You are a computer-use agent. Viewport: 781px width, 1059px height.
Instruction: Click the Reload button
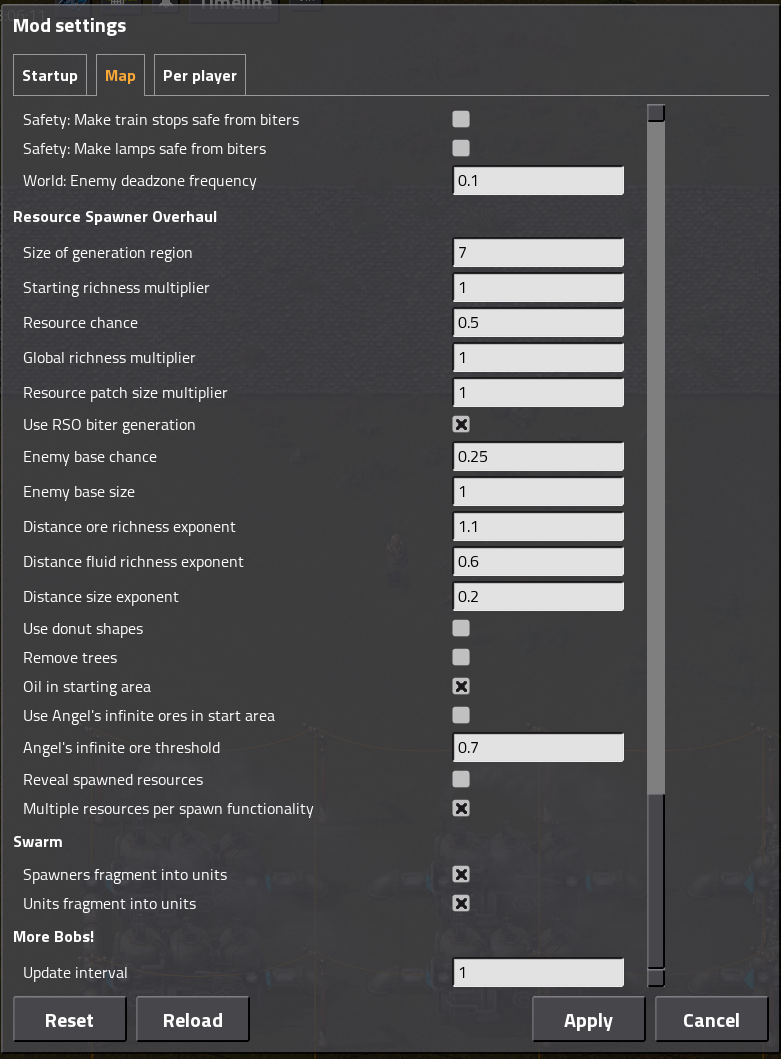193,1020
